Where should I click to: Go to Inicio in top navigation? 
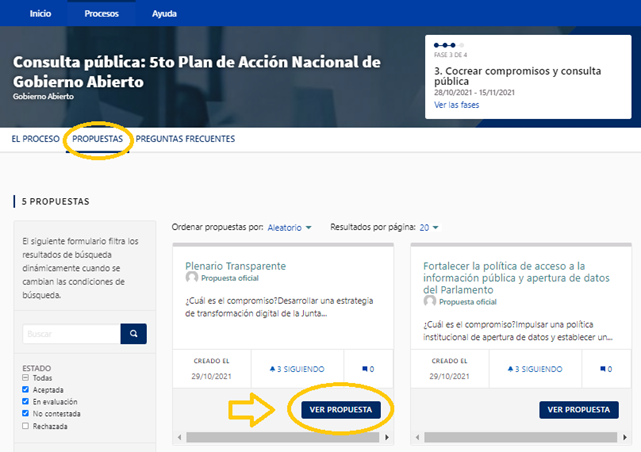(x=40, y=13)
